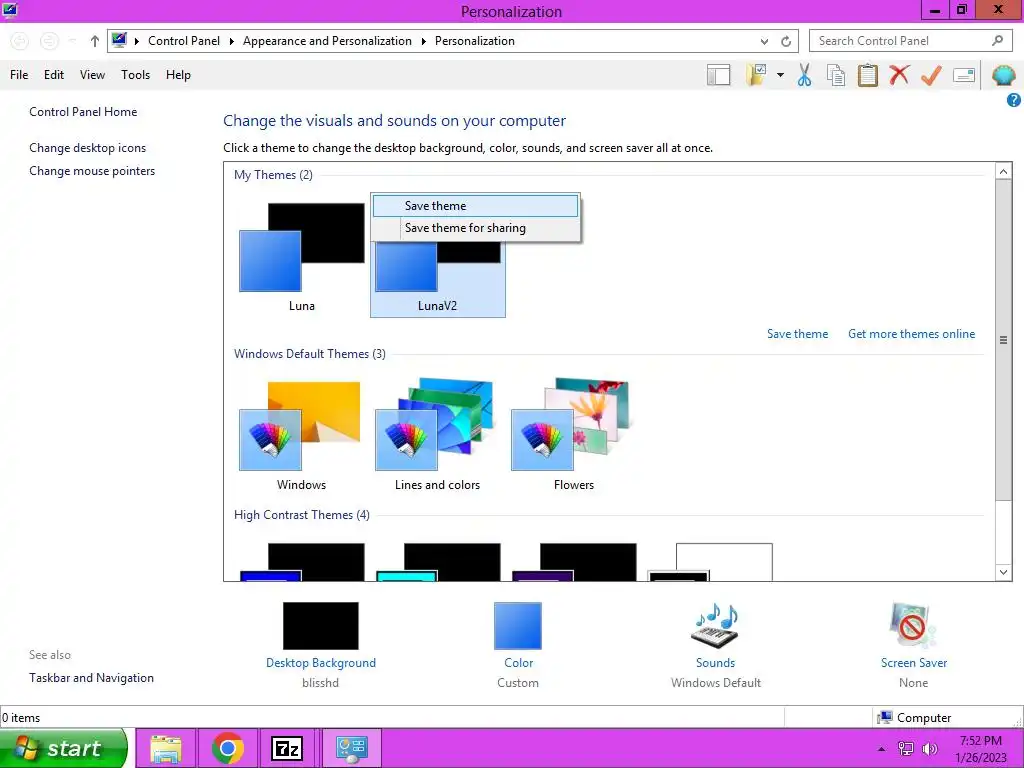
Task: Click the search magnifier icon
Action: pyautogui.click(x=997, y=40)
